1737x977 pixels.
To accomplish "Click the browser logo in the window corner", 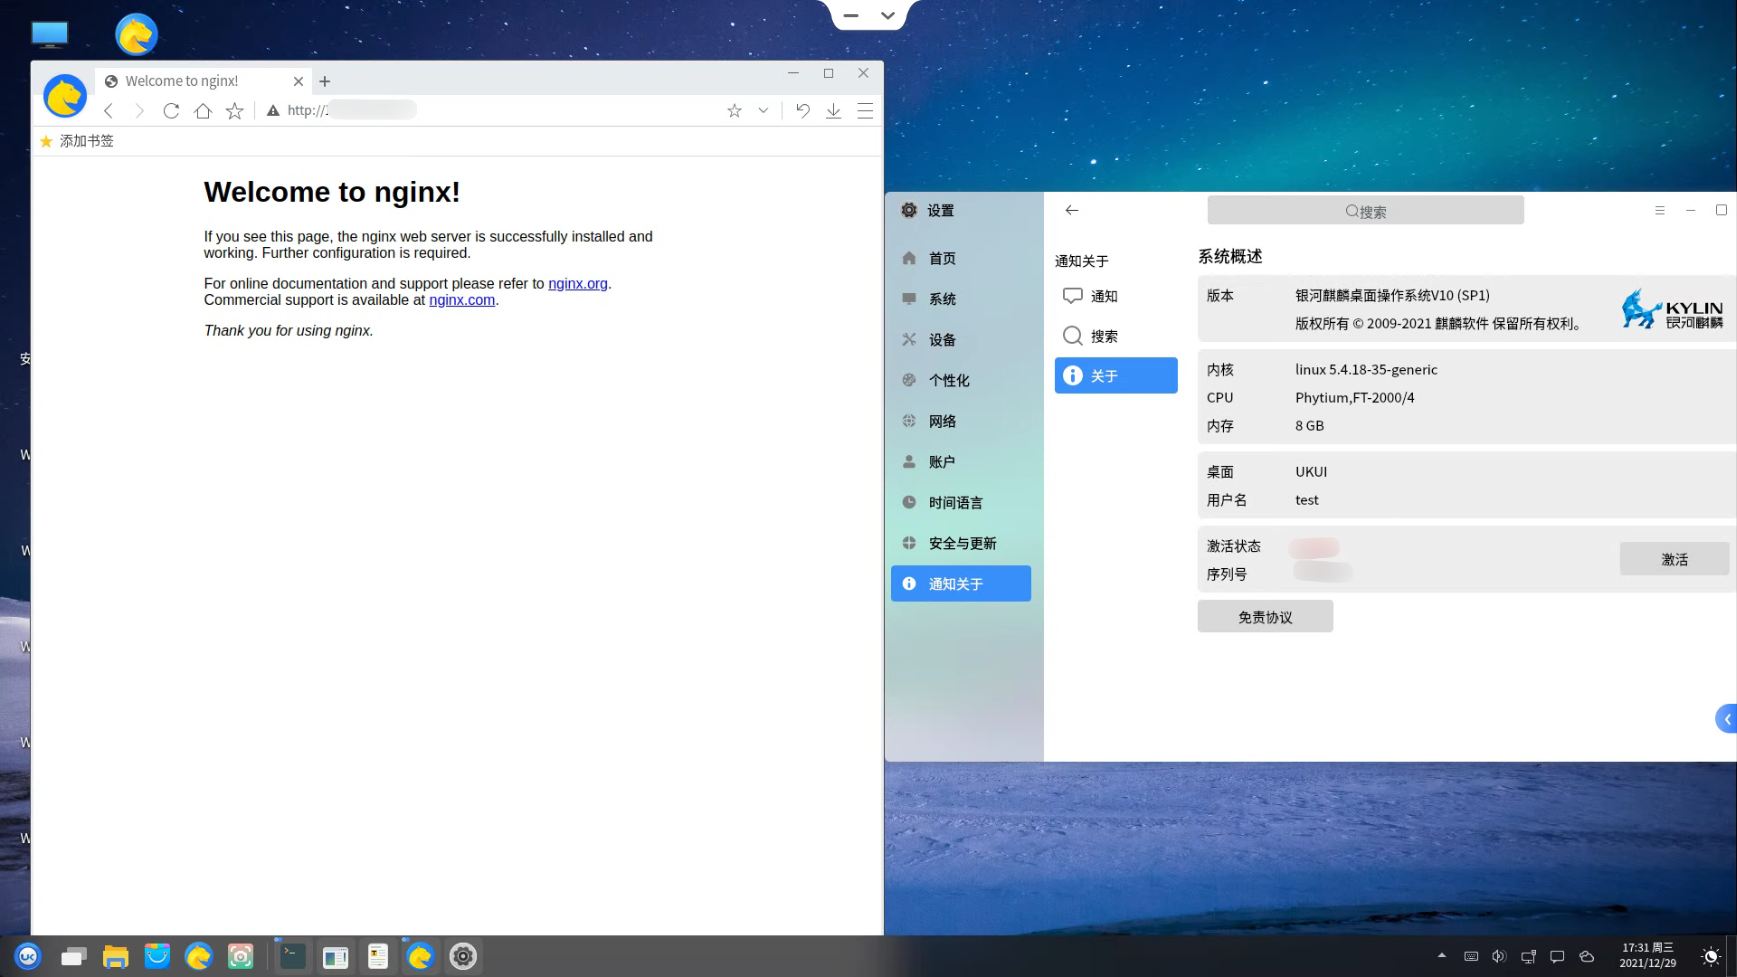I will click(65, 96).
